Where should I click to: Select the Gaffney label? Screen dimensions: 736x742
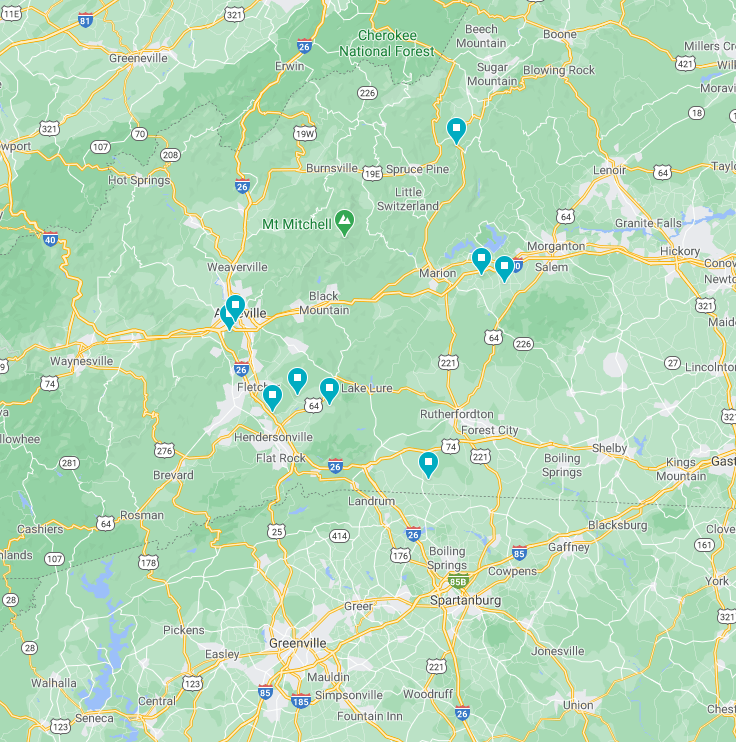(x=568, y=548)
